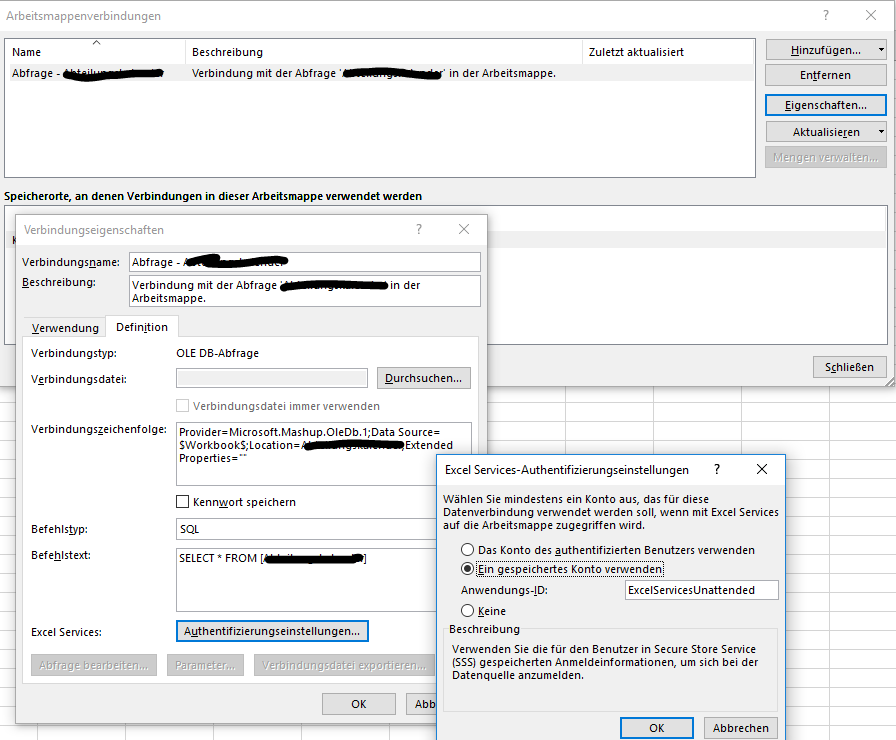The image size is (896, 740).
Task: Click the Entfernen button
Action: pos(824,74)
